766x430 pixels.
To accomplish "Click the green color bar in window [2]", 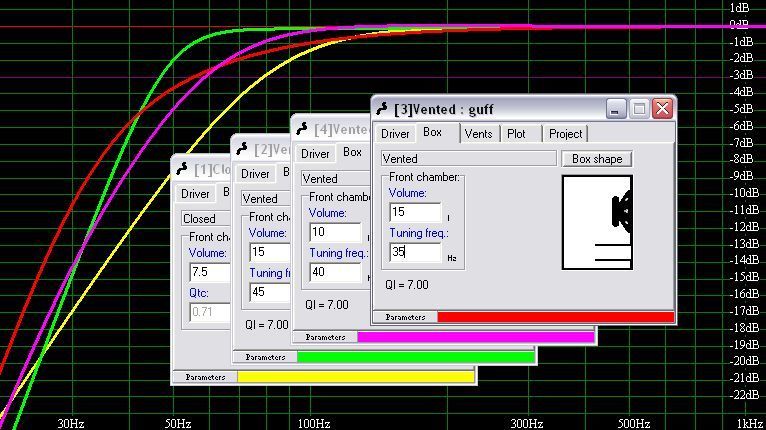I will [416, 357].
